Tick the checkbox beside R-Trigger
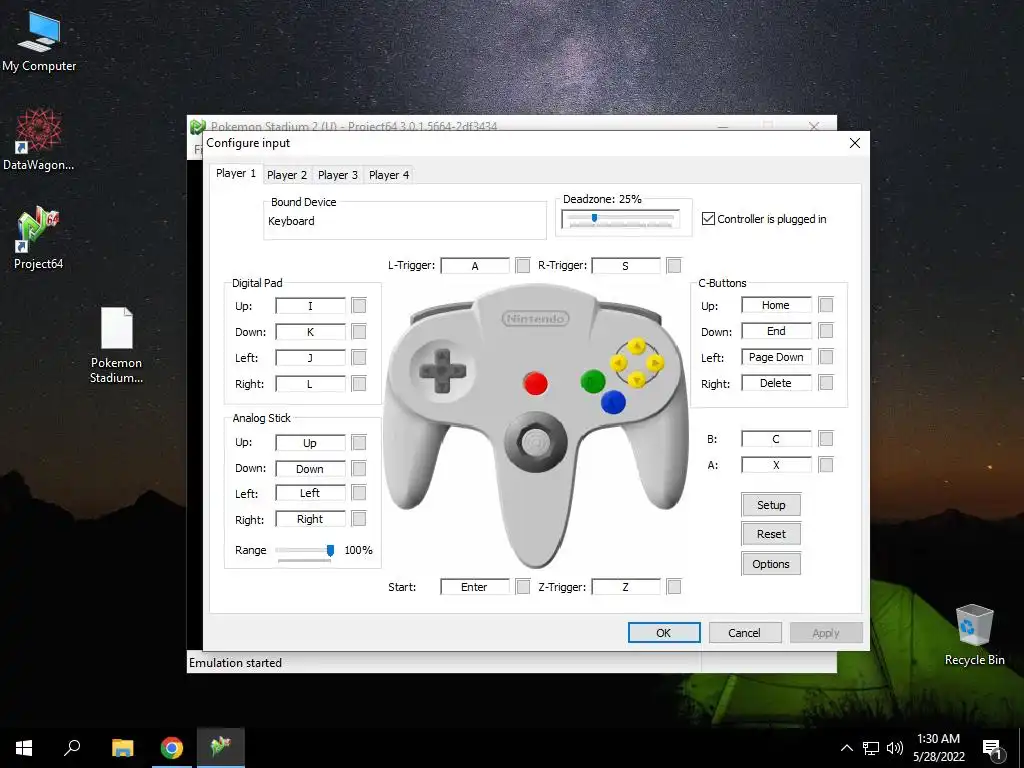This screenshot has height=768, width=1024. pos(674,265)
